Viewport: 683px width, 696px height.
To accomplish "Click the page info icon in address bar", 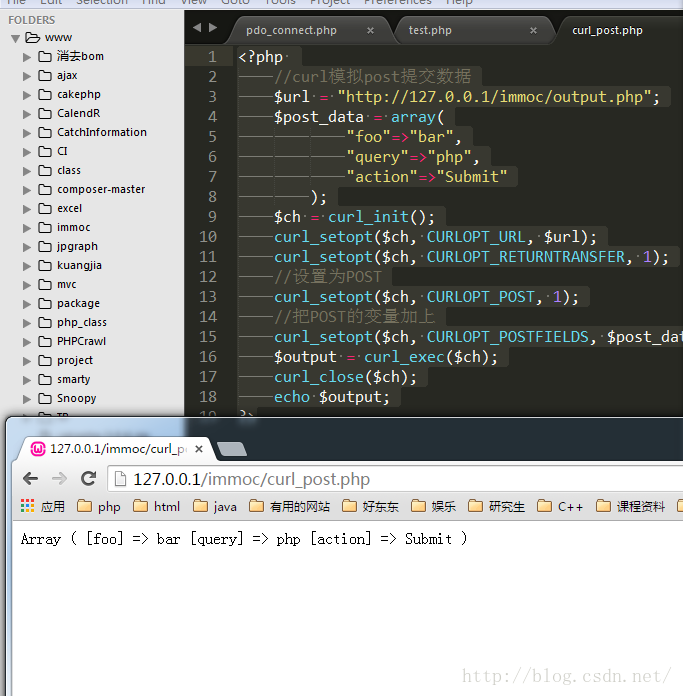I will click(120, 479).
